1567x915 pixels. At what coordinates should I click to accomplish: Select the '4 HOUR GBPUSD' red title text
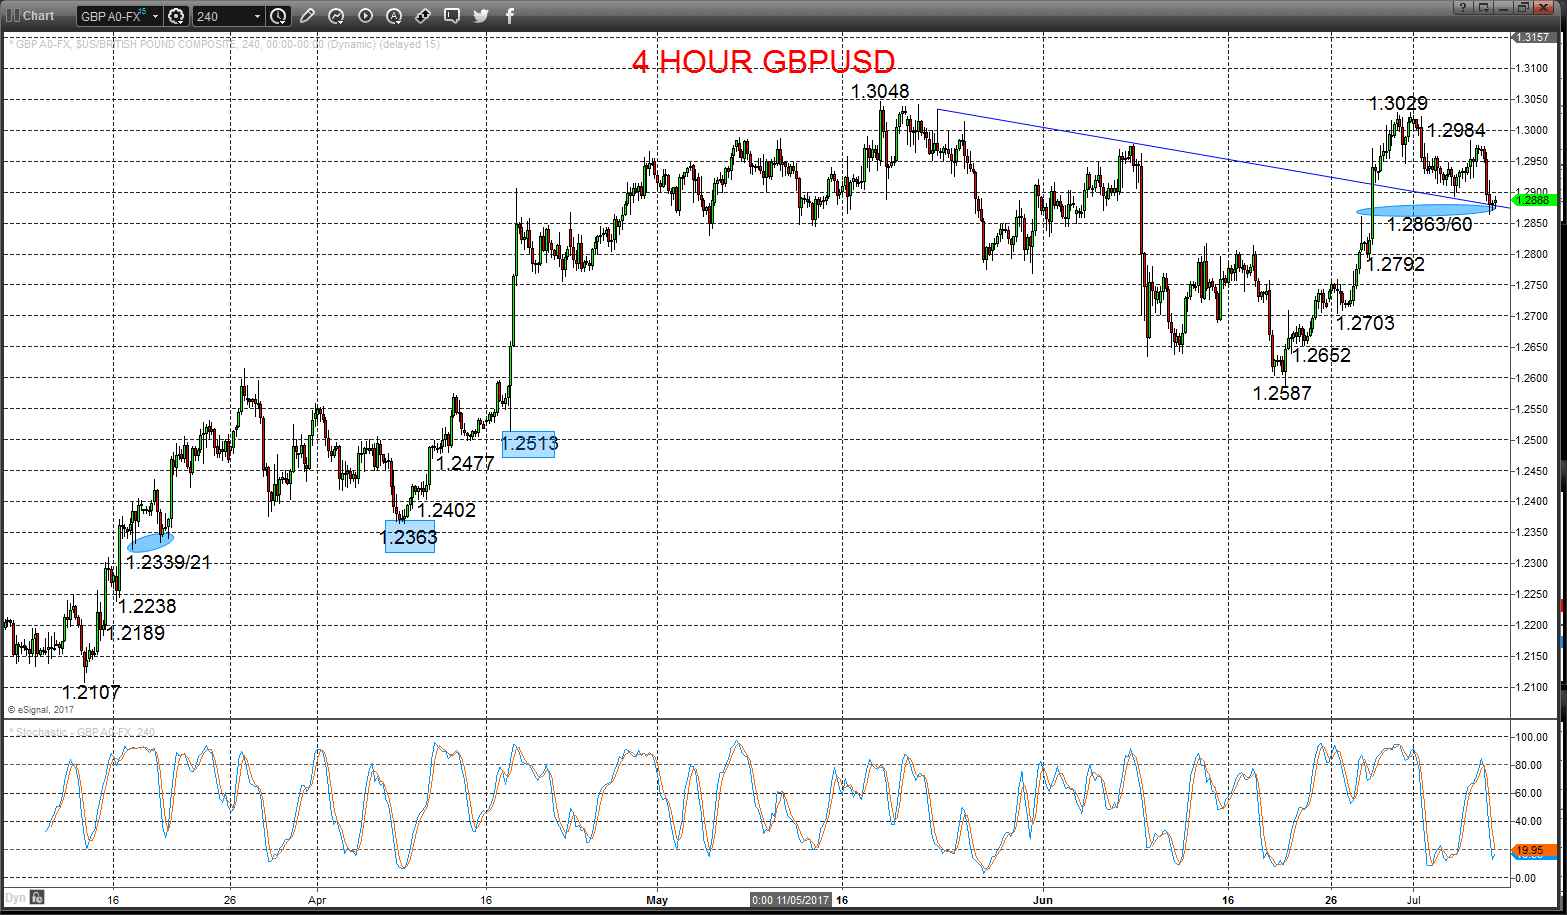click(x=763, y=62)
